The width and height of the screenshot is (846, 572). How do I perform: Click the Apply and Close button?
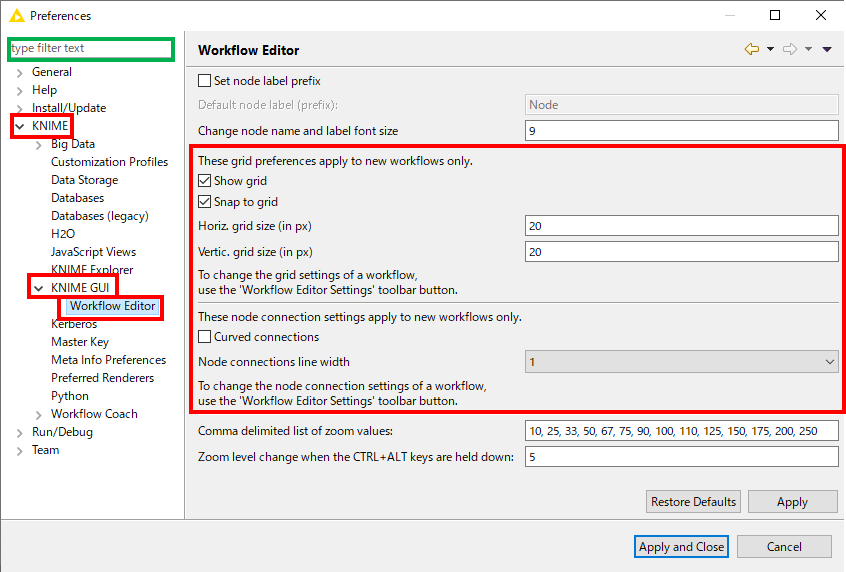tap(681, 547)
